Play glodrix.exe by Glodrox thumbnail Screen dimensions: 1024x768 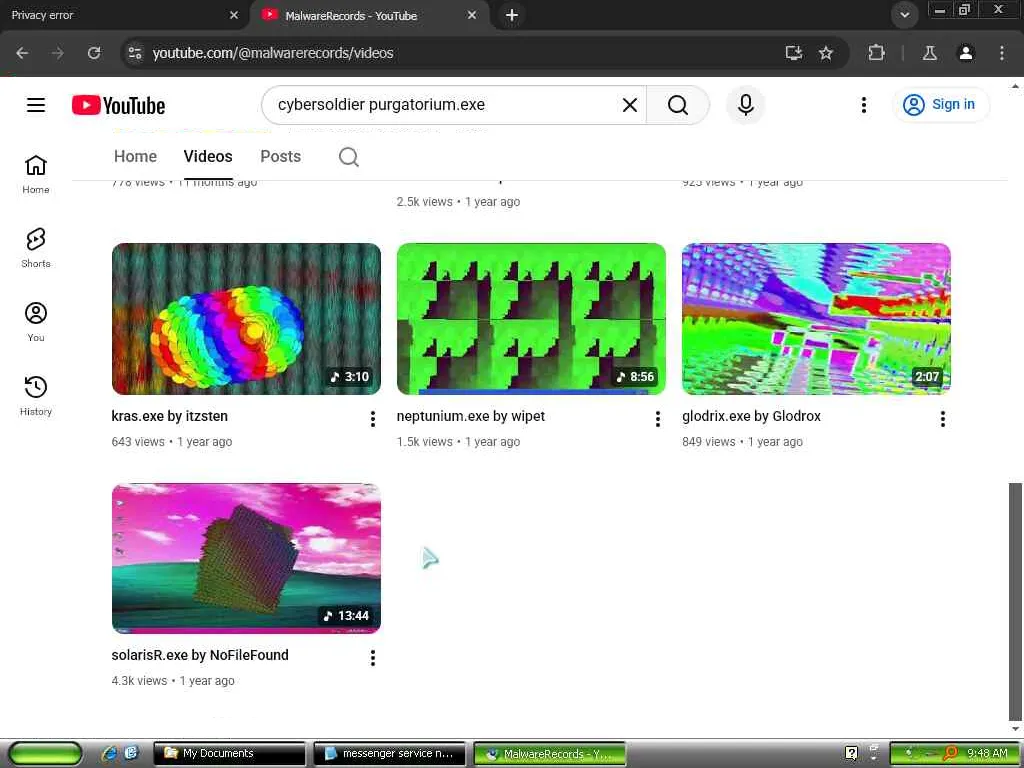(816, 319)
